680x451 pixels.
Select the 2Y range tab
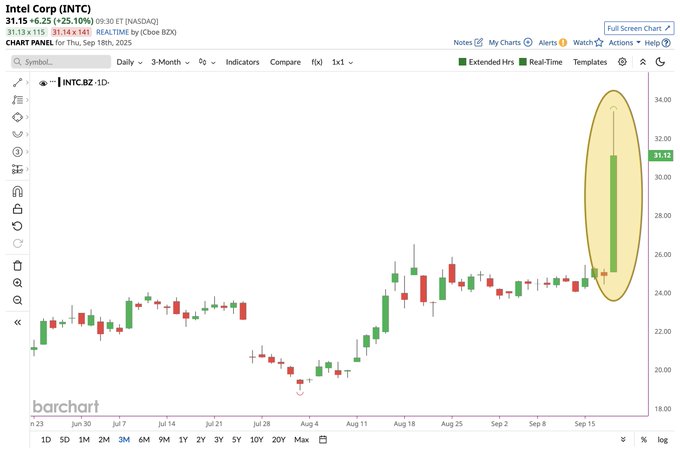[201, 439]
